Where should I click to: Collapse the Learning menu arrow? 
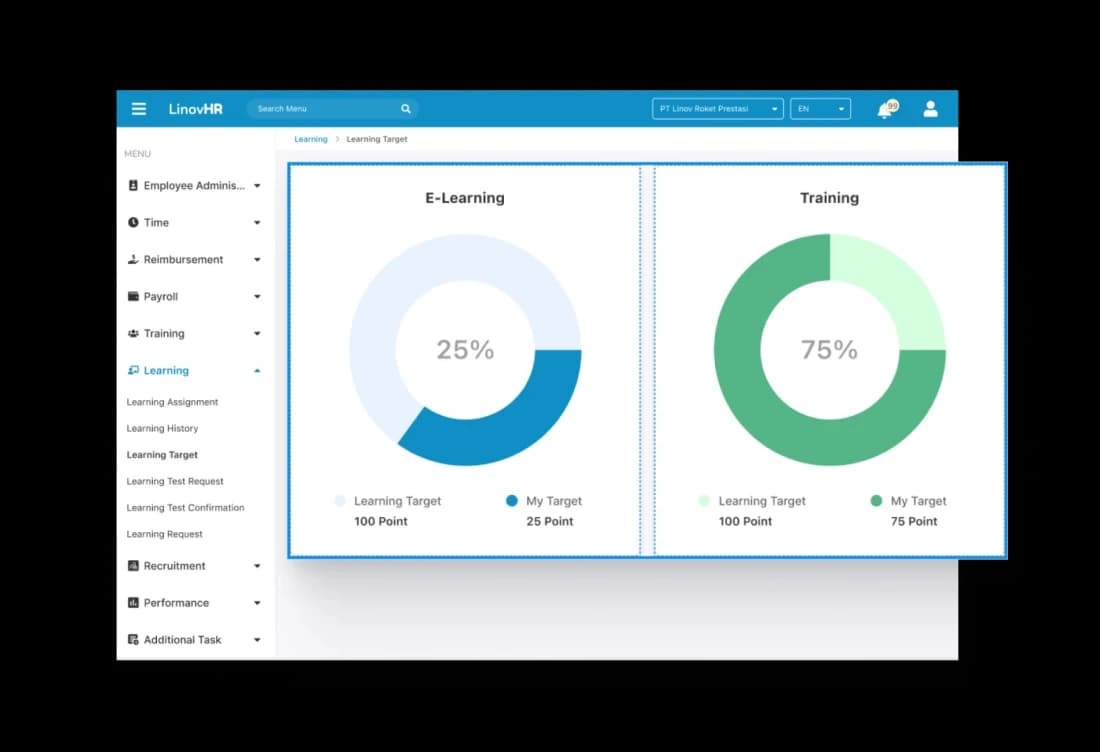pyautogui.click(x=257, y=370)
